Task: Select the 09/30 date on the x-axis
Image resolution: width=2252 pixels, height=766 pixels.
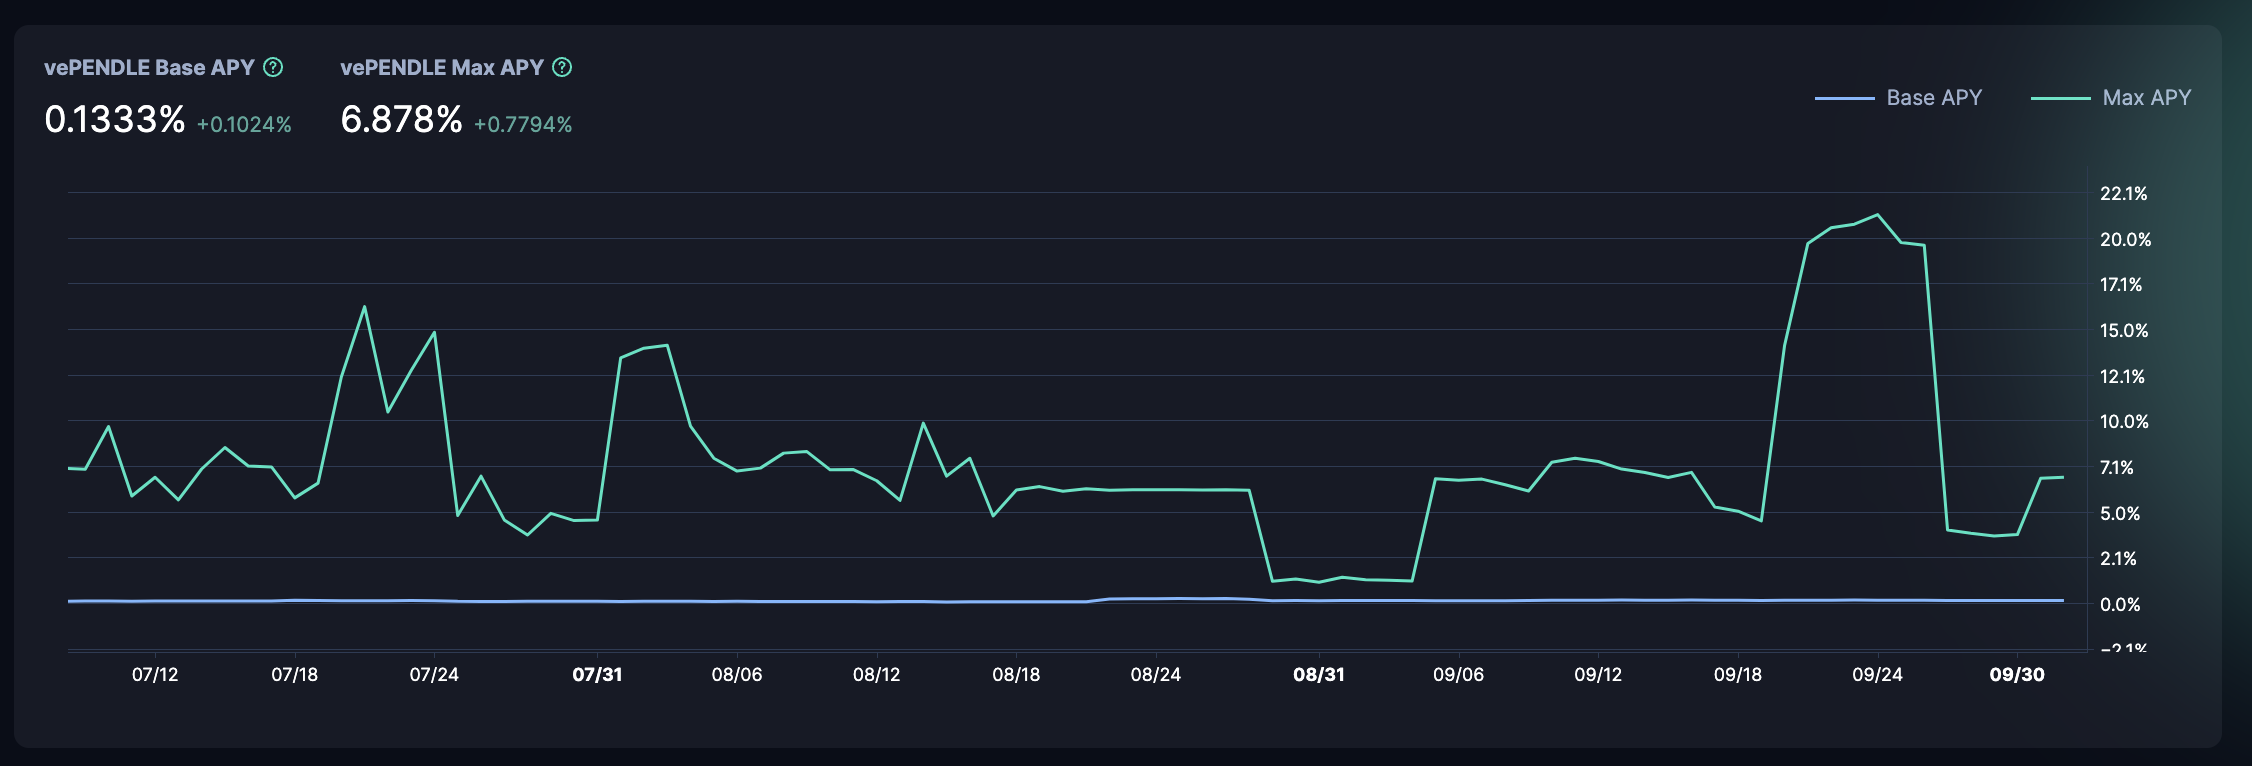Action: (x=2016, y=675)
